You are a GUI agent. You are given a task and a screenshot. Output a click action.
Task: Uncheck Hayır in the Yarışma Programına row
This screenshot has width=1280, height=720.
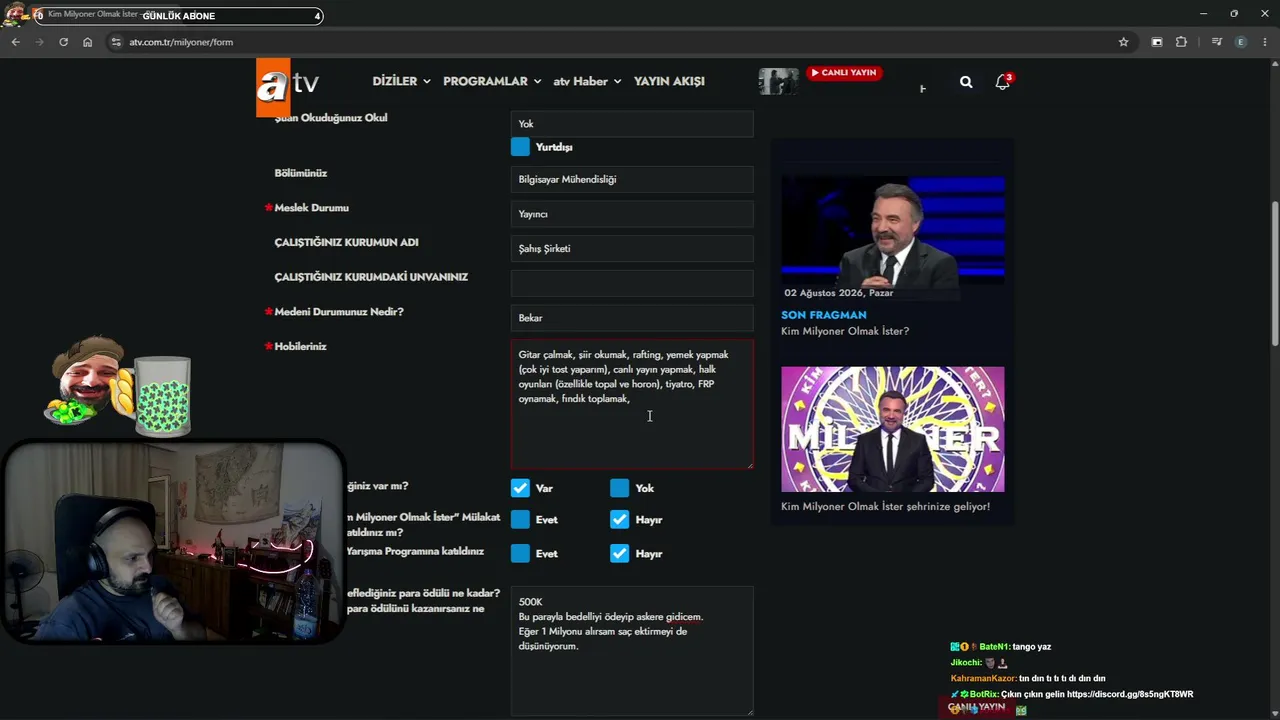coord(620,554)
